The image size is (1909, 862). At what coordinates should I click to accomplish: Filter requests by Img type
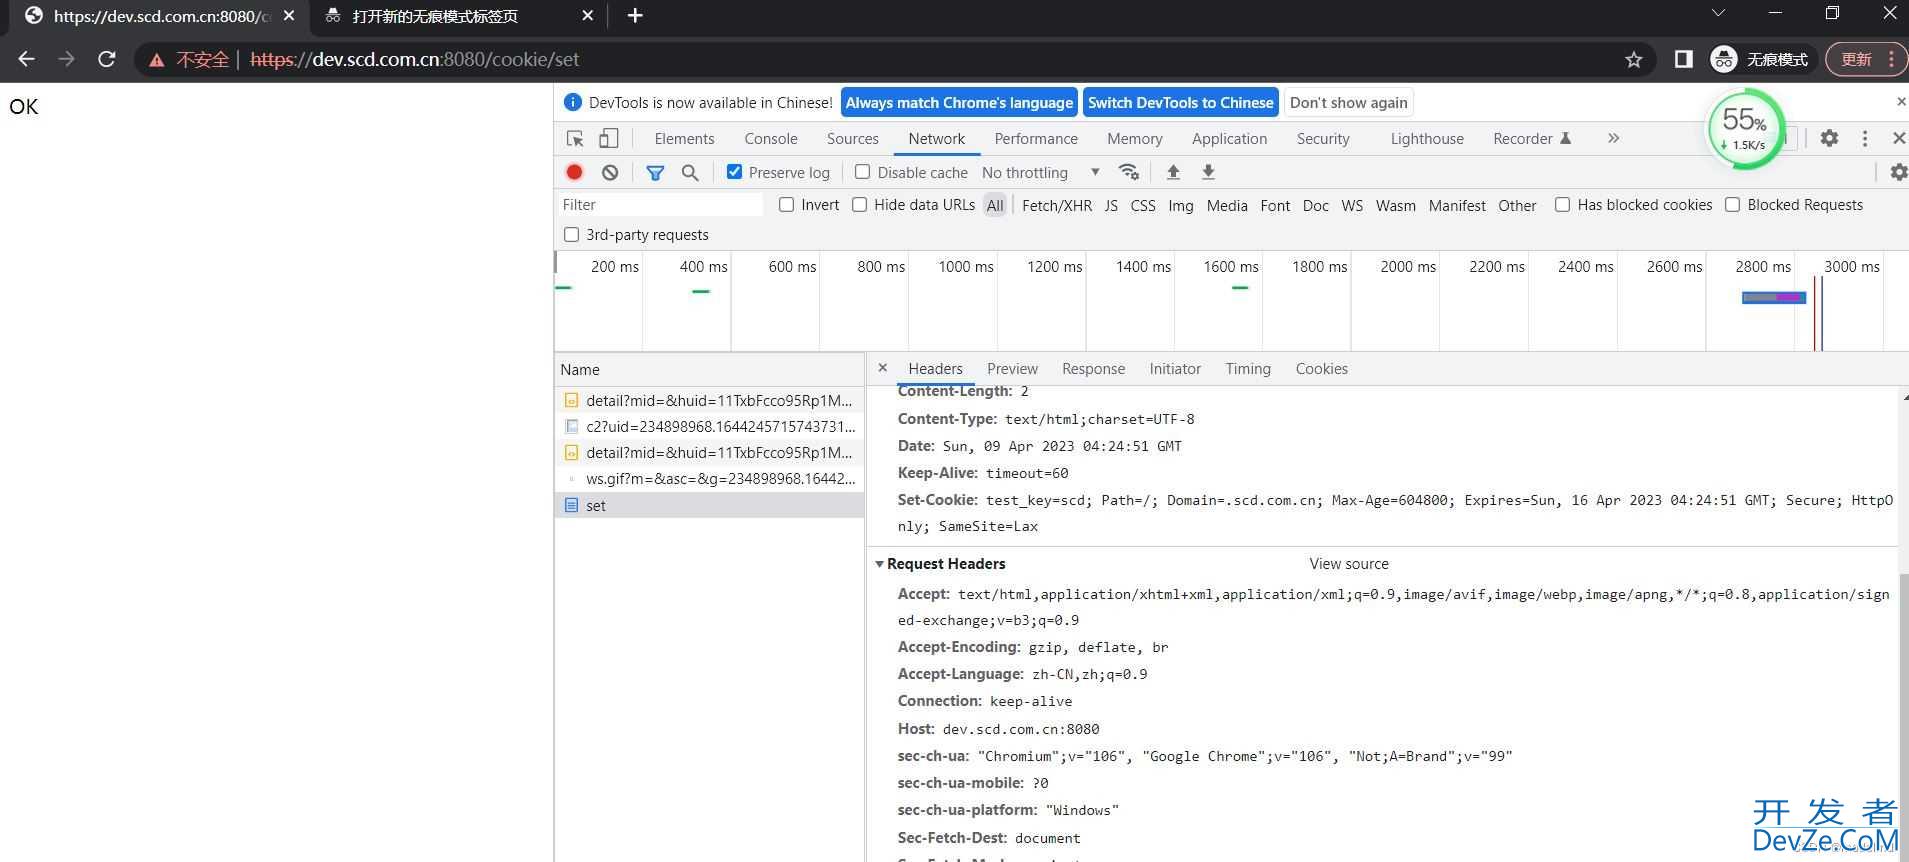click(x=1181, y=205)
